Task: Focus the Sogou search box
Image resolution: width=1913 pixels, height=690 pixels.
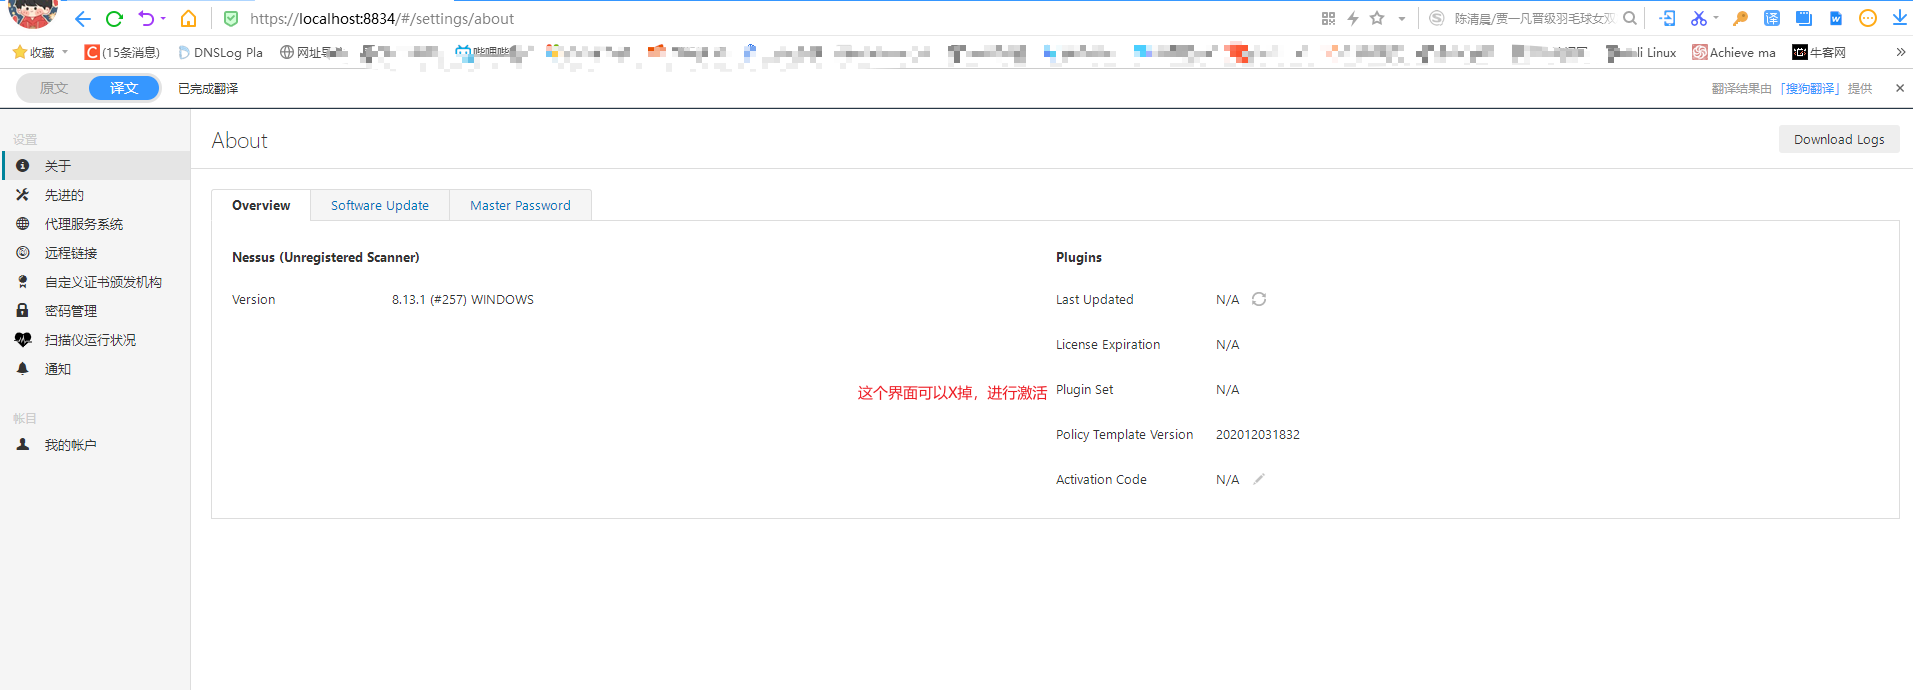Action: [x=1534, y=19]
